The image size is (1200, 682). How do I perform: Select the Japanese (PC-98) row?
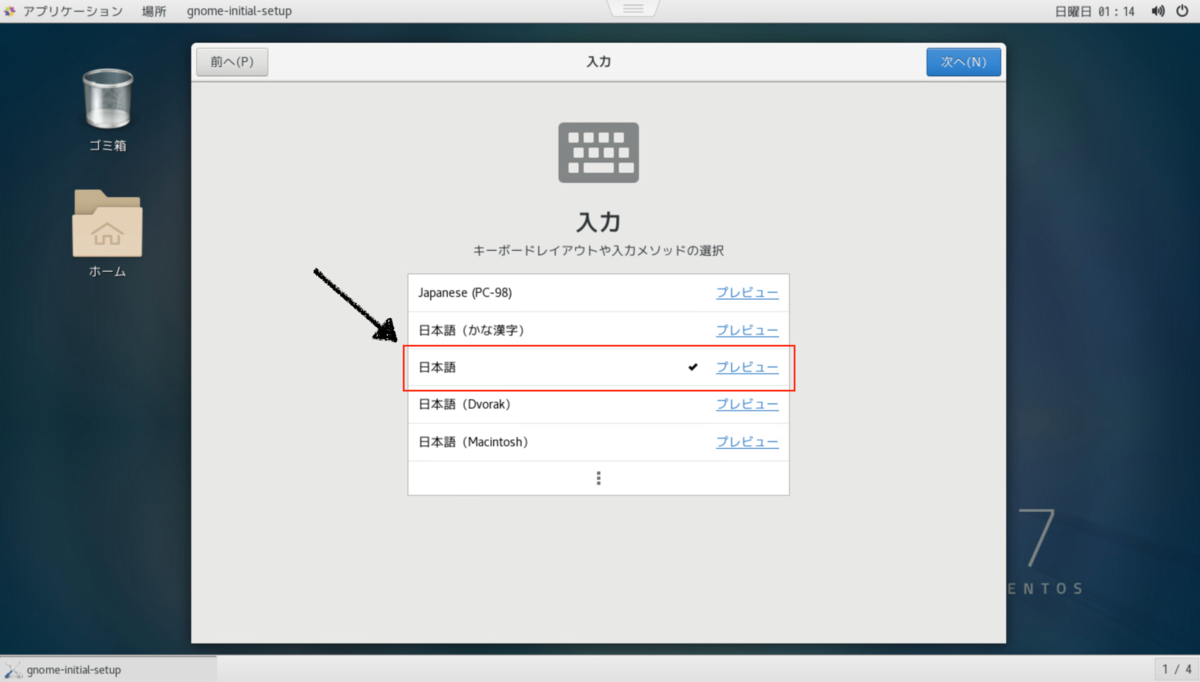[x=598, y=293]
